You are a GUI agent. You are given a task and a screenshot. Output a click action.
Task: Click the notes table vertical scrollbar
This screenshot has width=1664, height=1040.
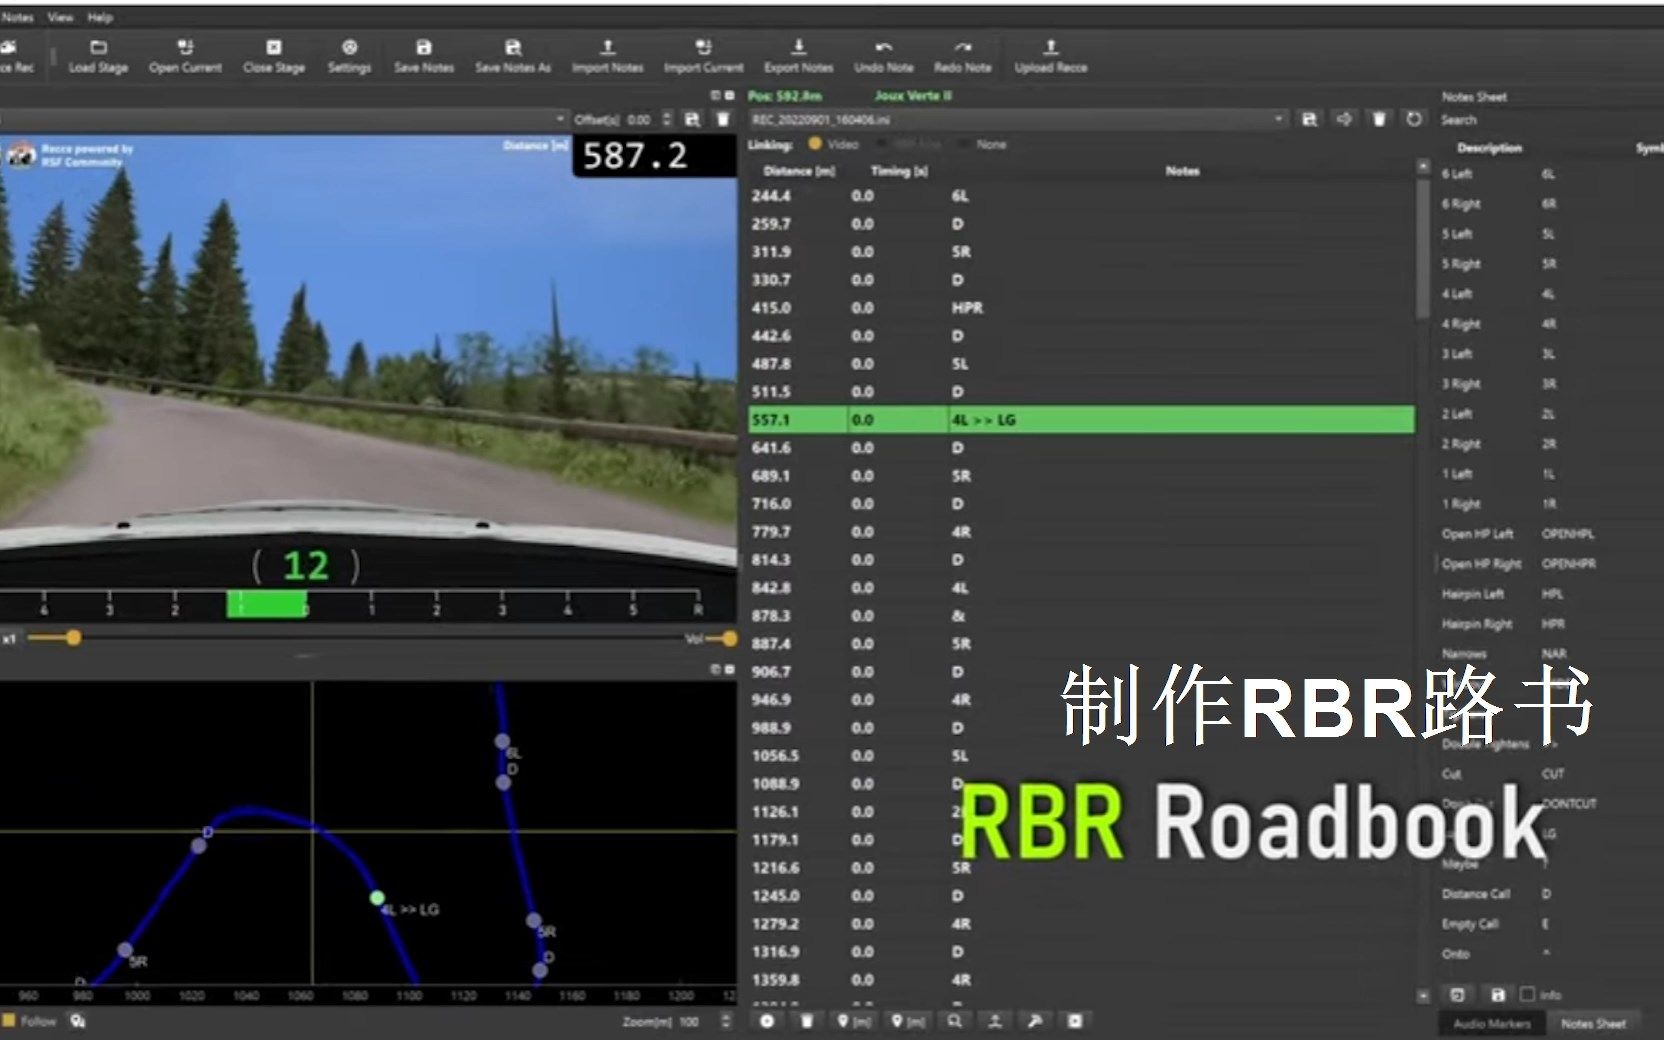click(1423, 250)
